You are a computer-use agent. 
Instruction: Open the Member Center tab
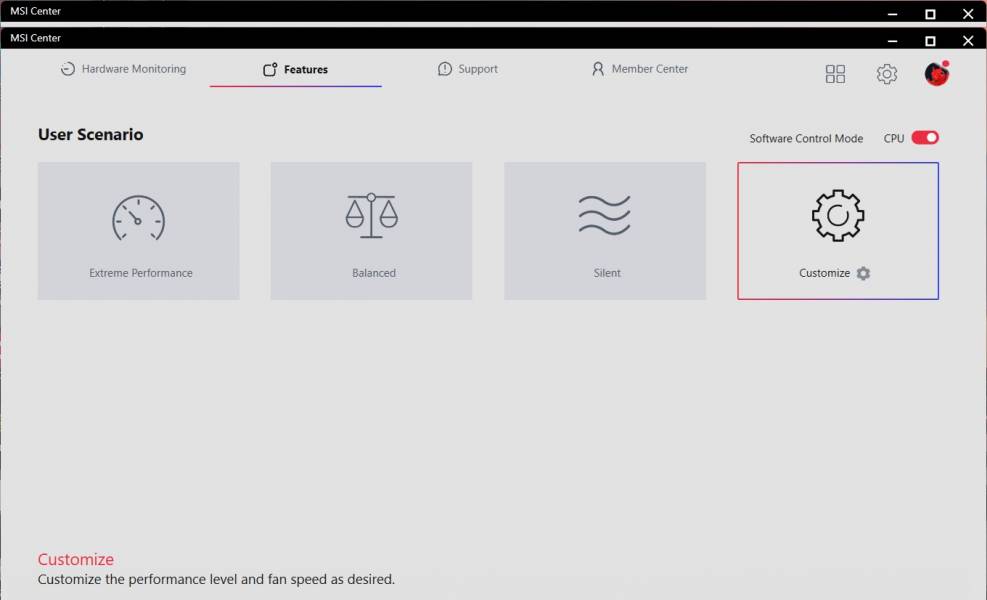[x=640, y=69]
